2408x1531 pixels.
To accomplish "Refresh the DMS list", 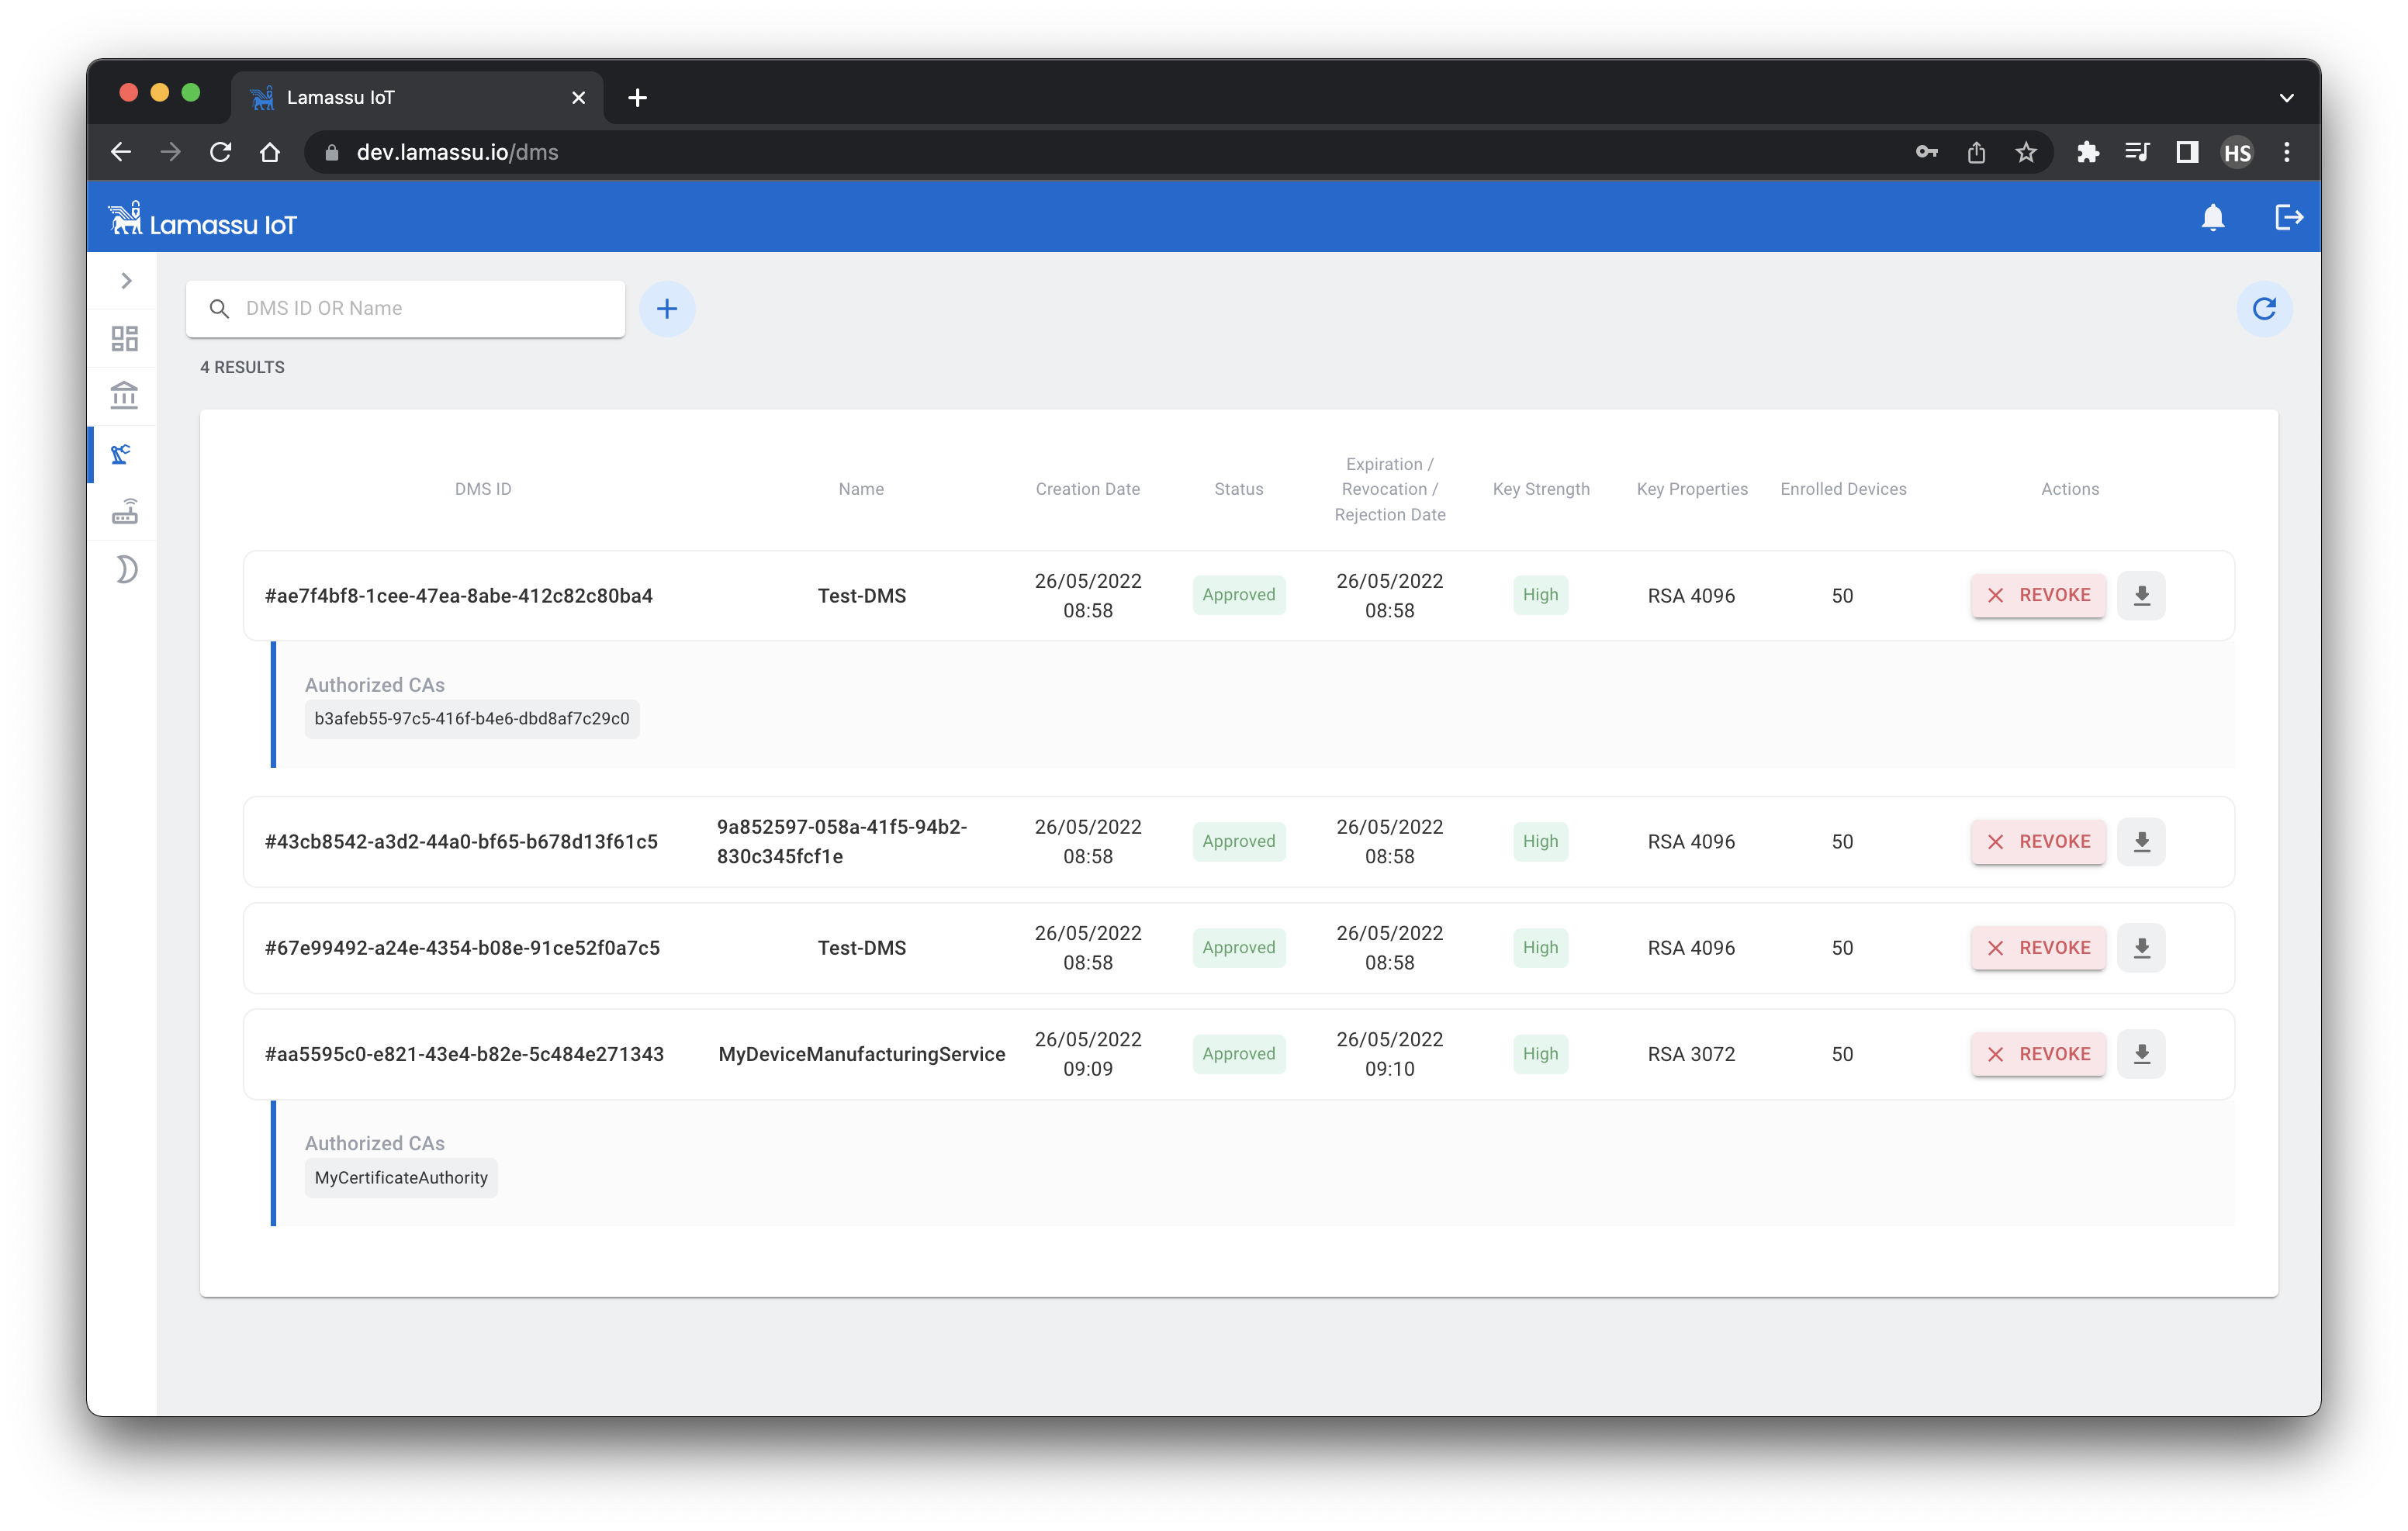I will (x=2264, y=309).
